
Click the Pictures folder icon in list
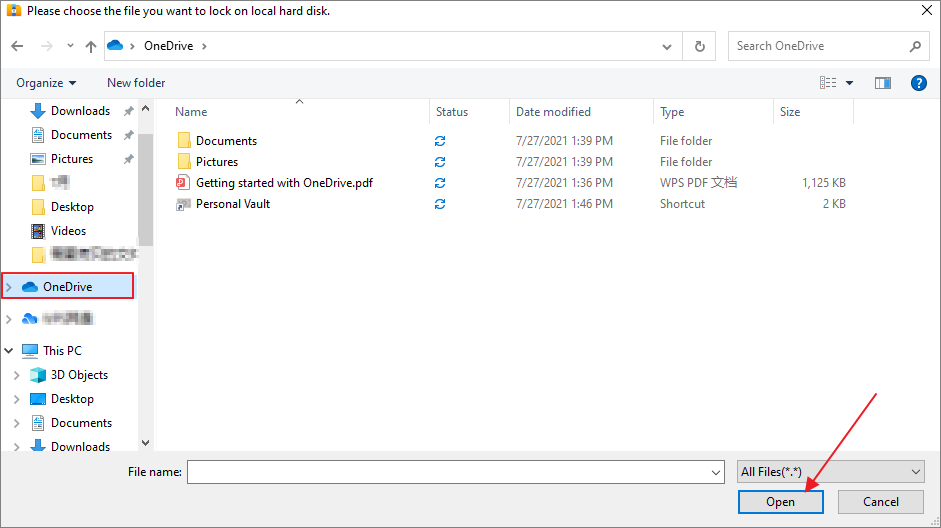[x=184, y=162]
